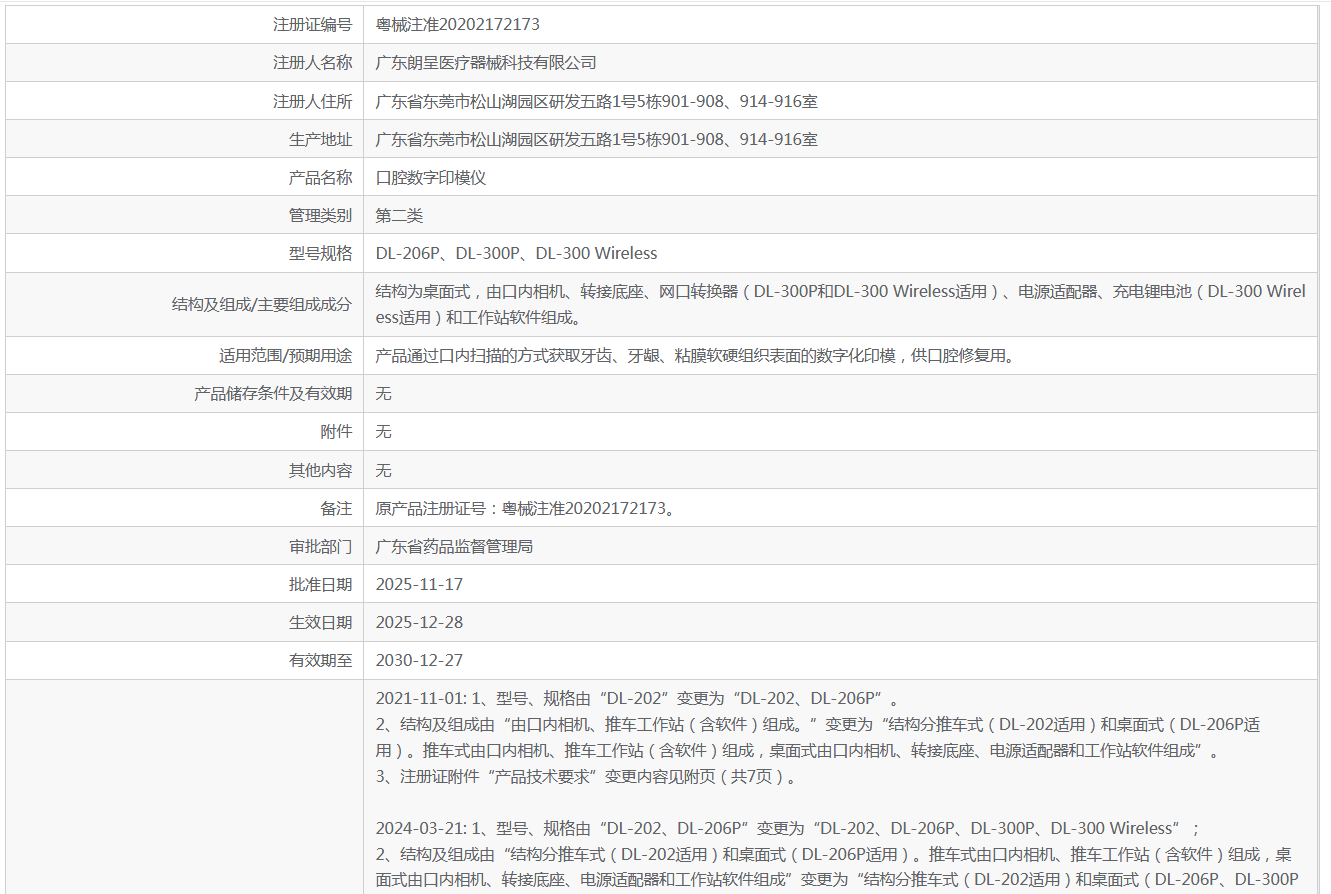This screenshot has width=1331, height=894.
Task: Click the 注册人名称 label
Action: 312,63
